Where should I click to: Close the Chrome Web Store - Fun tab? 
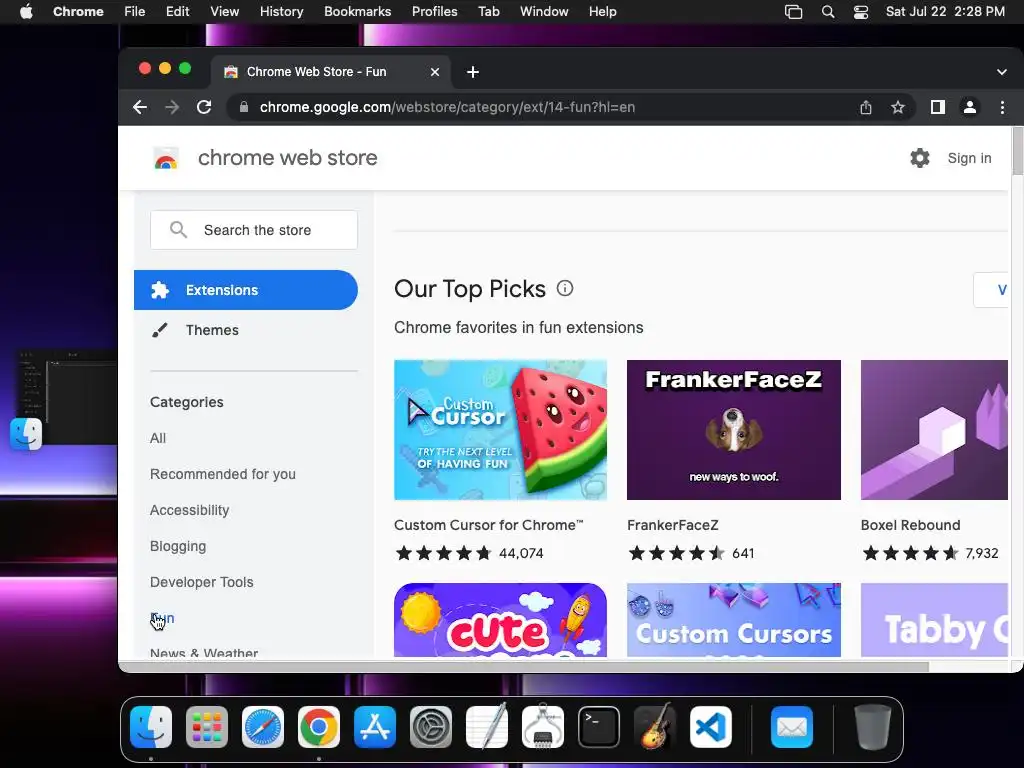tap(435, 72)
